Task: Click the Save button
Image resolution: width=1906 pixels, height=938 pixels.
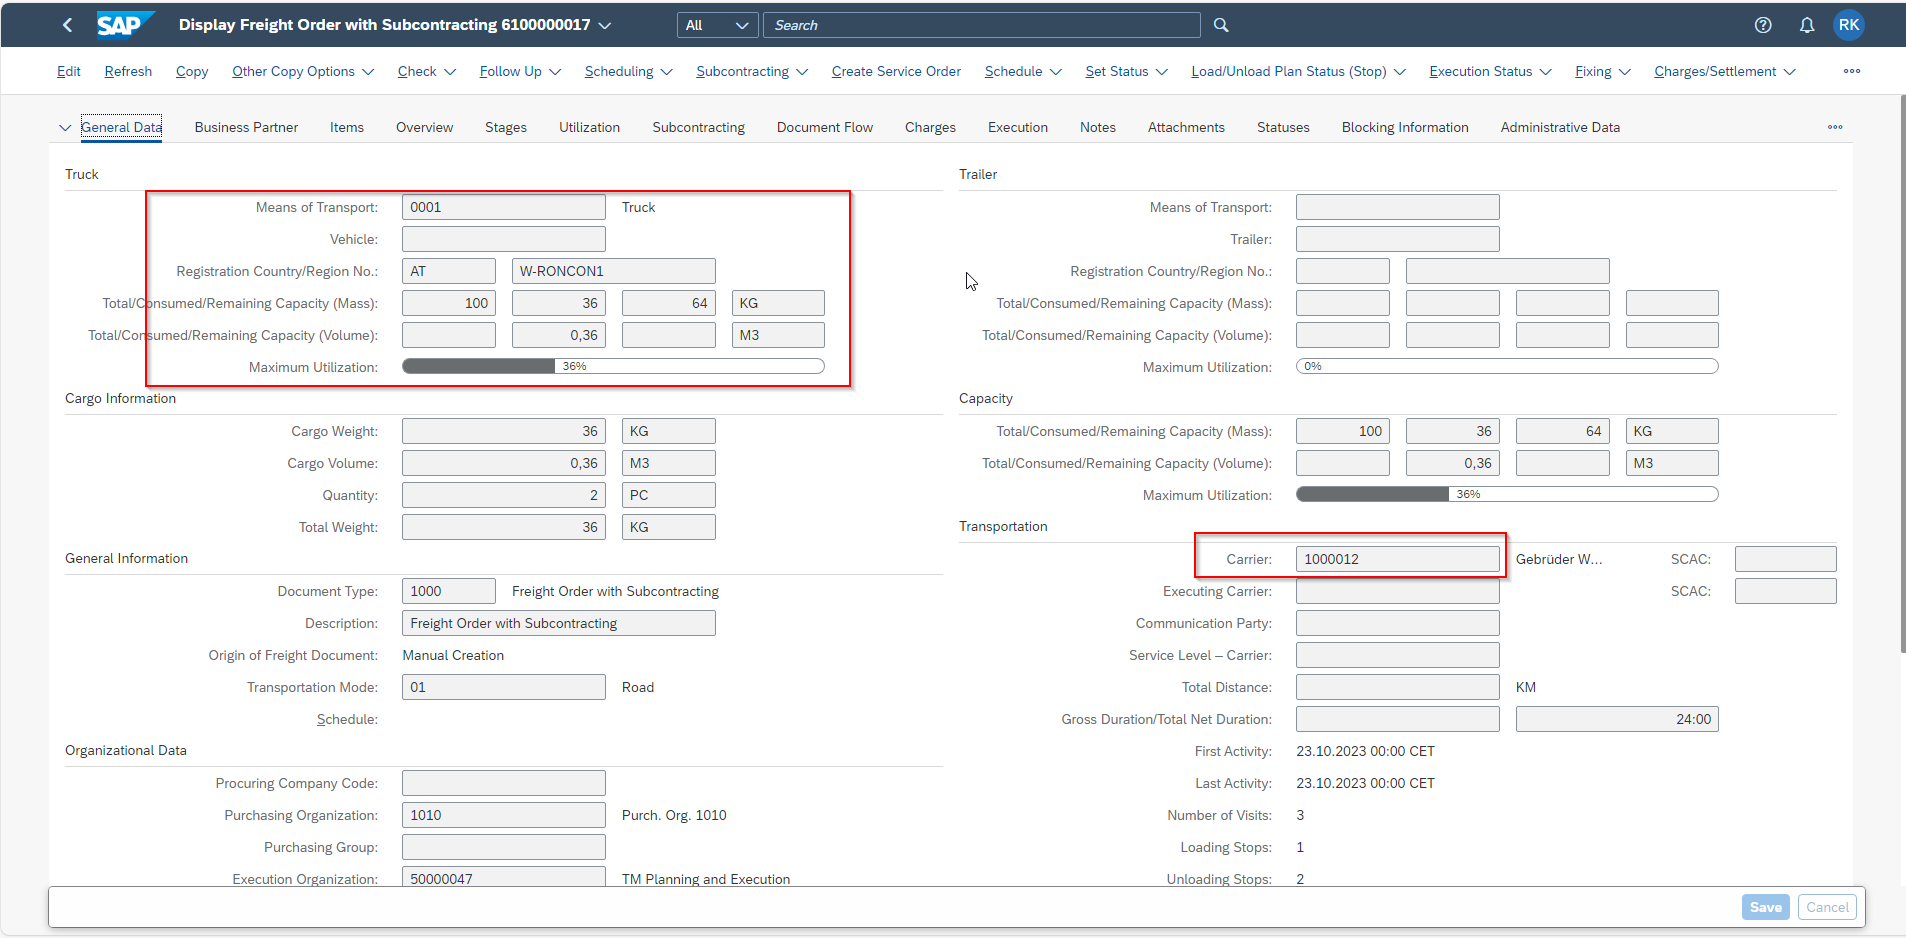Action: click(x=1765, y=907)
